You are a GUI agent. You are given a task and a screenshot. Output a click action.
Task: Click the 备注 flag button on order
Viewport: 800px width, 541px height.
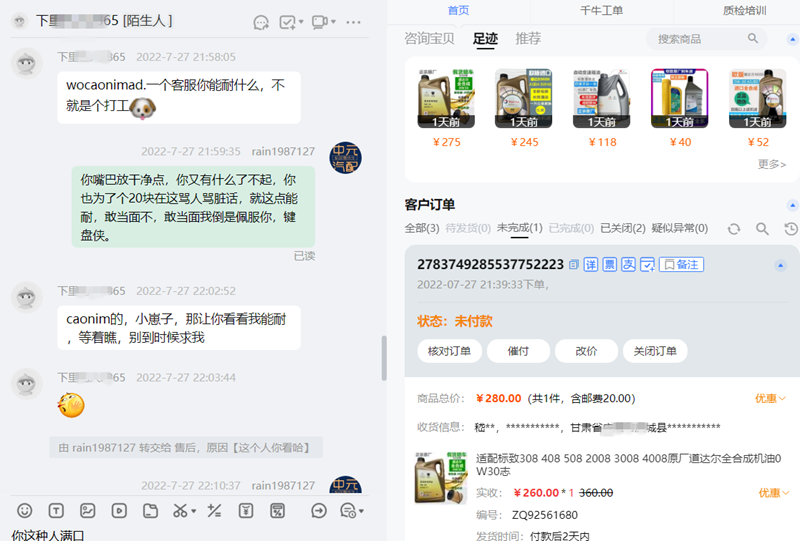pos(681,265)
